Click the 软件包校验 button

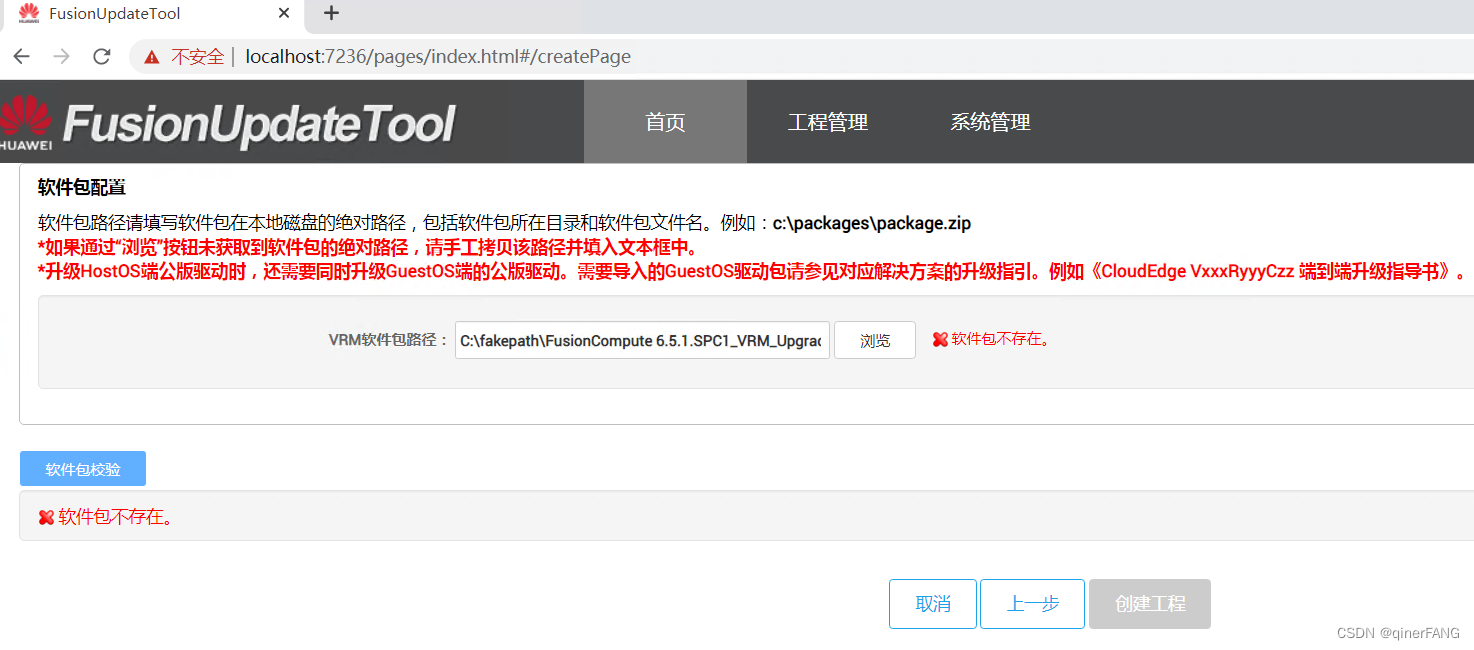click(x=83, y=469)
